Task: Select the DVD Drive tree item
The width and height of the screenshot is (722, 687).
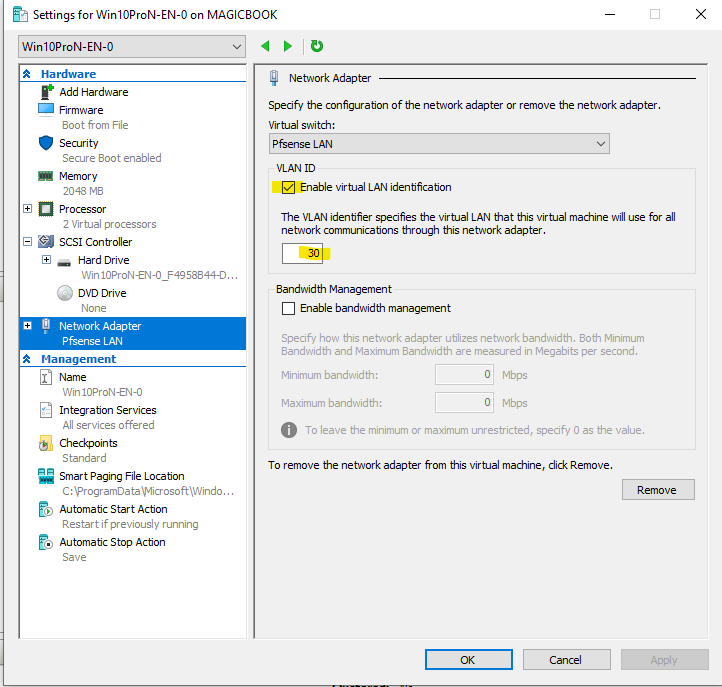Action: [x=102, y=293]
